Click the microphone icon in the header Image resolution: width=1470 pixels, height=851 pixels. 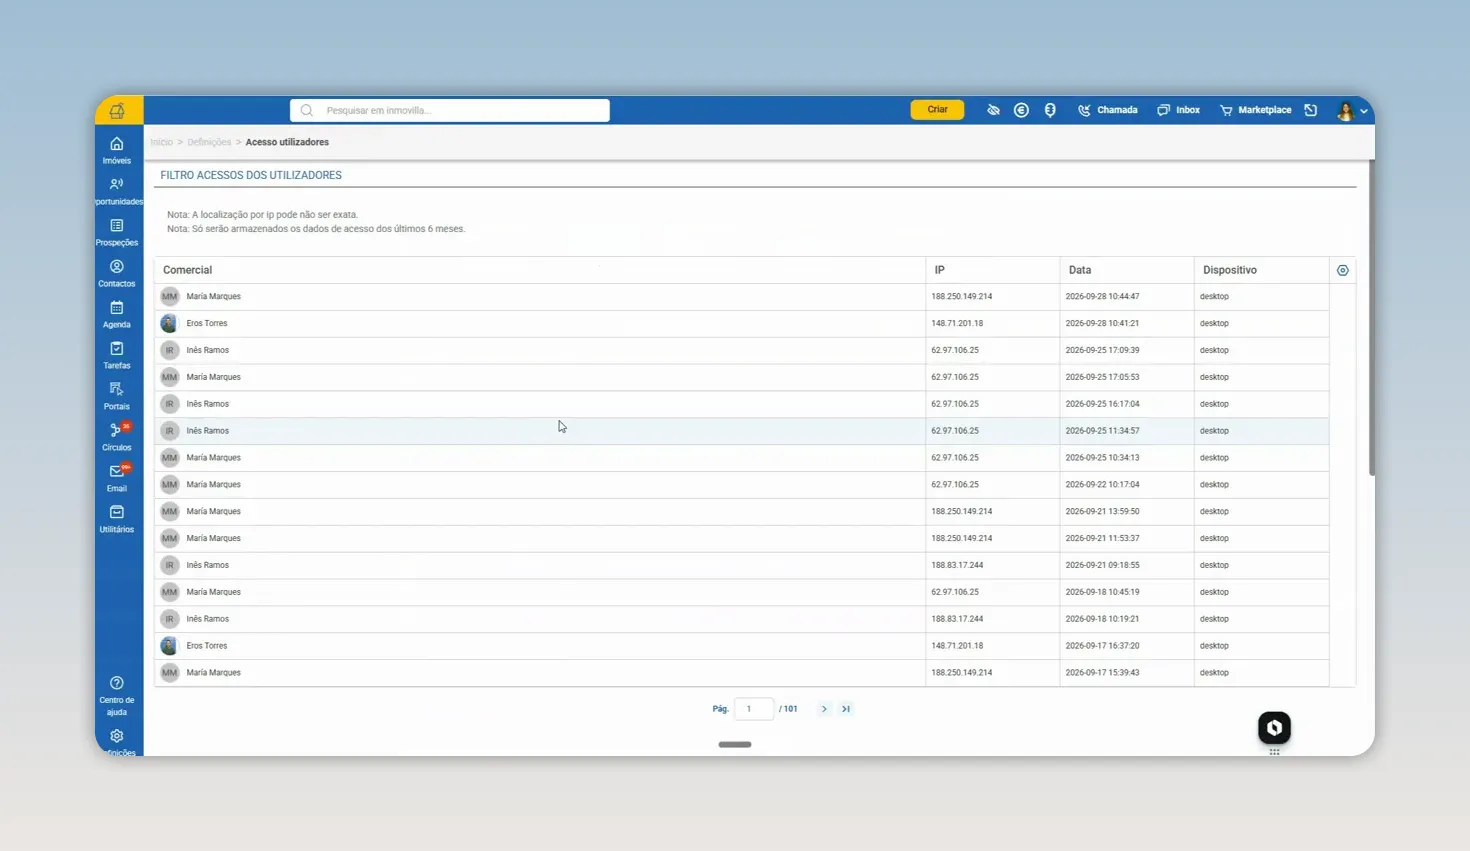coord(1050,110)
